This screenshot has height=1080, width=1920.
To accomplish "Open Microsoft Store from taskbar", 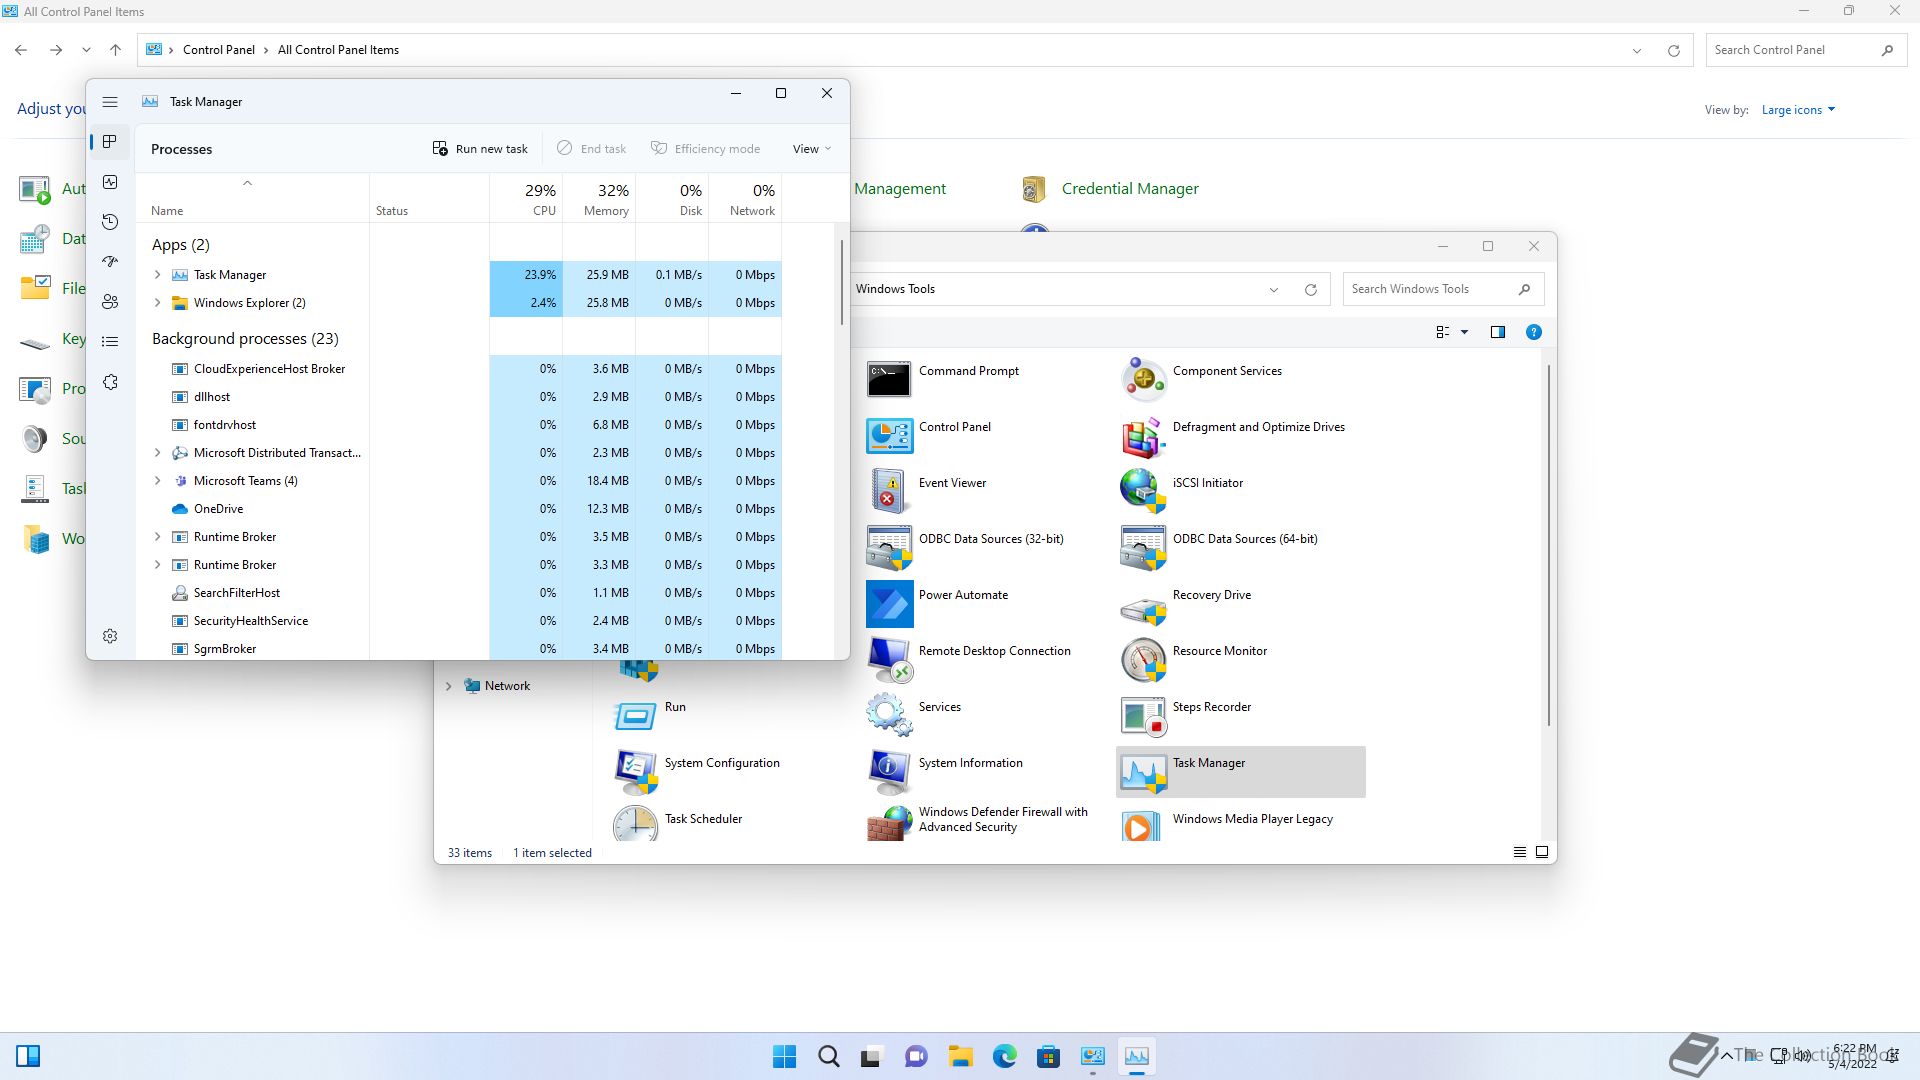I will click(x=1048, y=1056).
